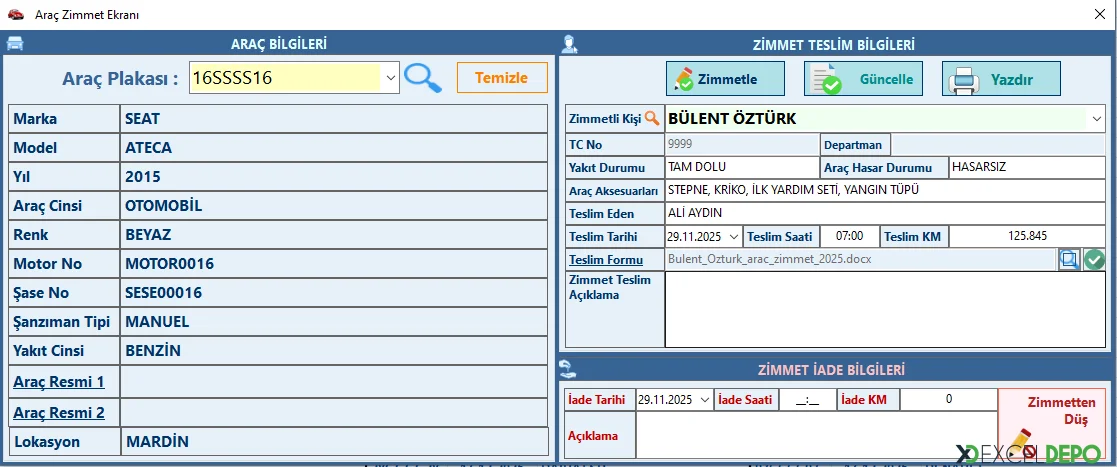Image resolution: width=1117 pixels, height=467 pixels.
Task: Click the Yıl value 2015
Action: pyautogui.click(x=333, y=177)
